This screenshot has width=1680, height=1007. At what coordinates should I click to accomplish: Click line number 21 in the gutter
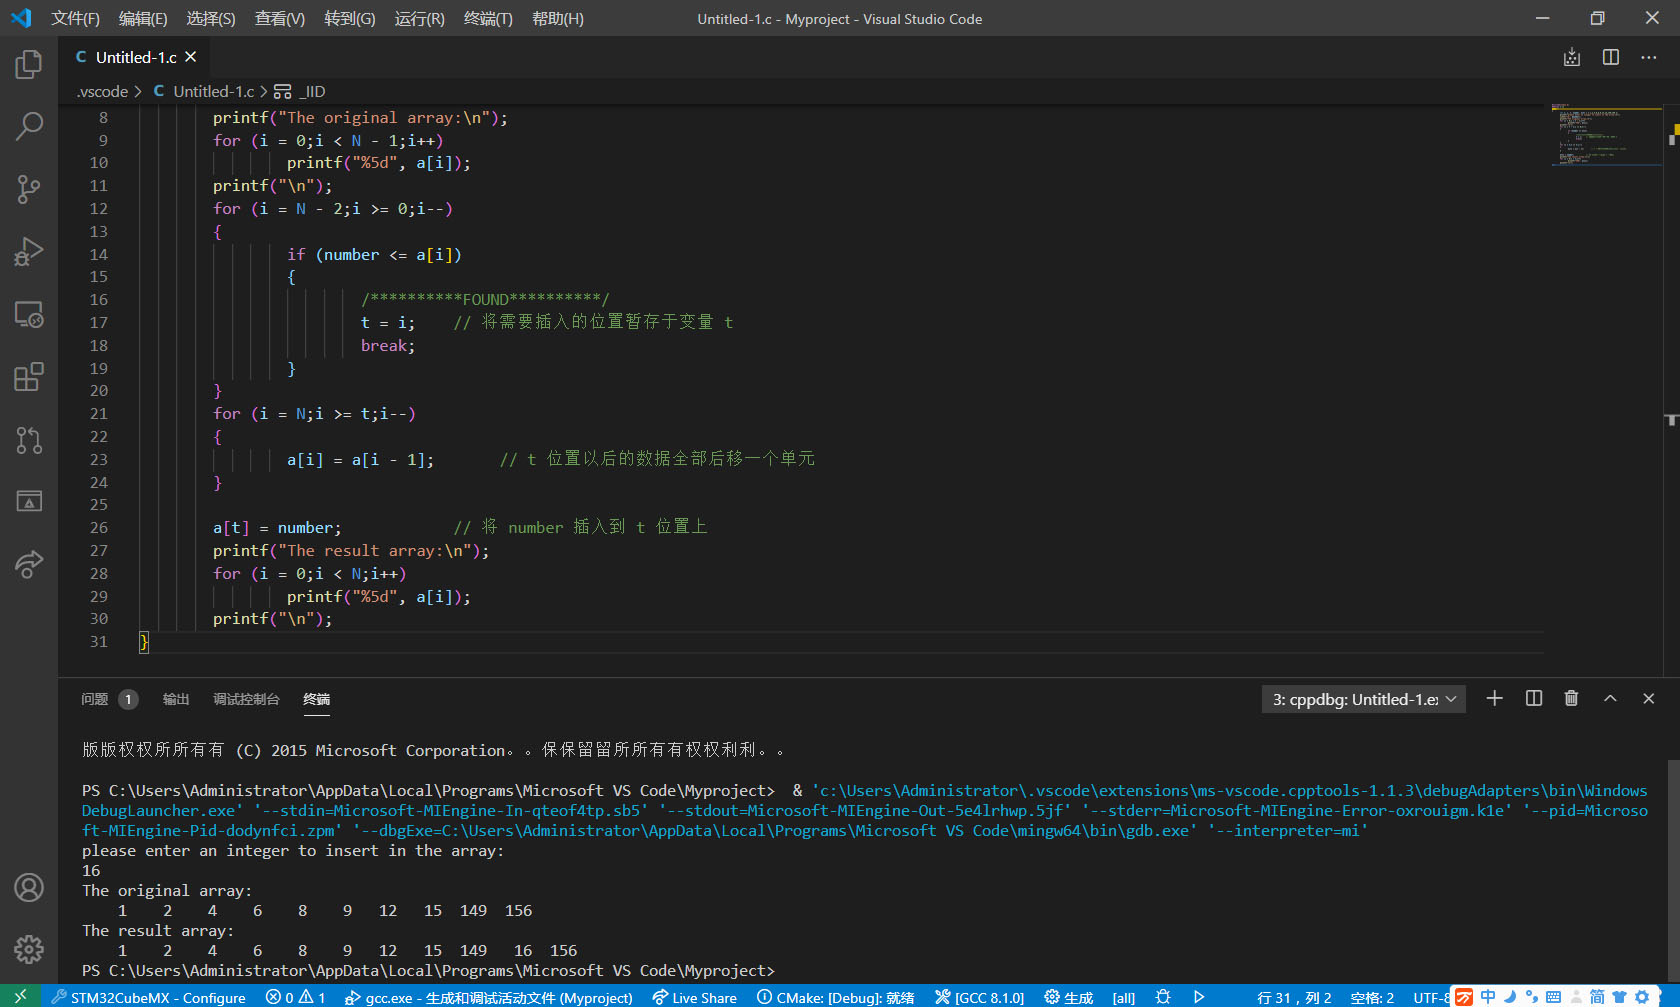(99, 414)
